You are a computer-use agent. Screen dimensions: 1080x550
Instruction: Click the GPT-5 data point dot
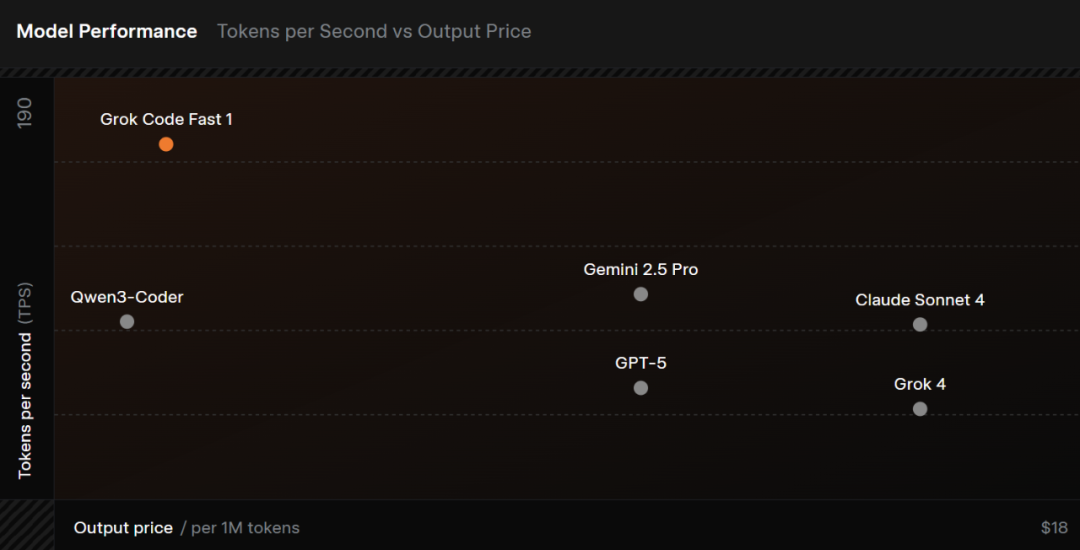641,388
